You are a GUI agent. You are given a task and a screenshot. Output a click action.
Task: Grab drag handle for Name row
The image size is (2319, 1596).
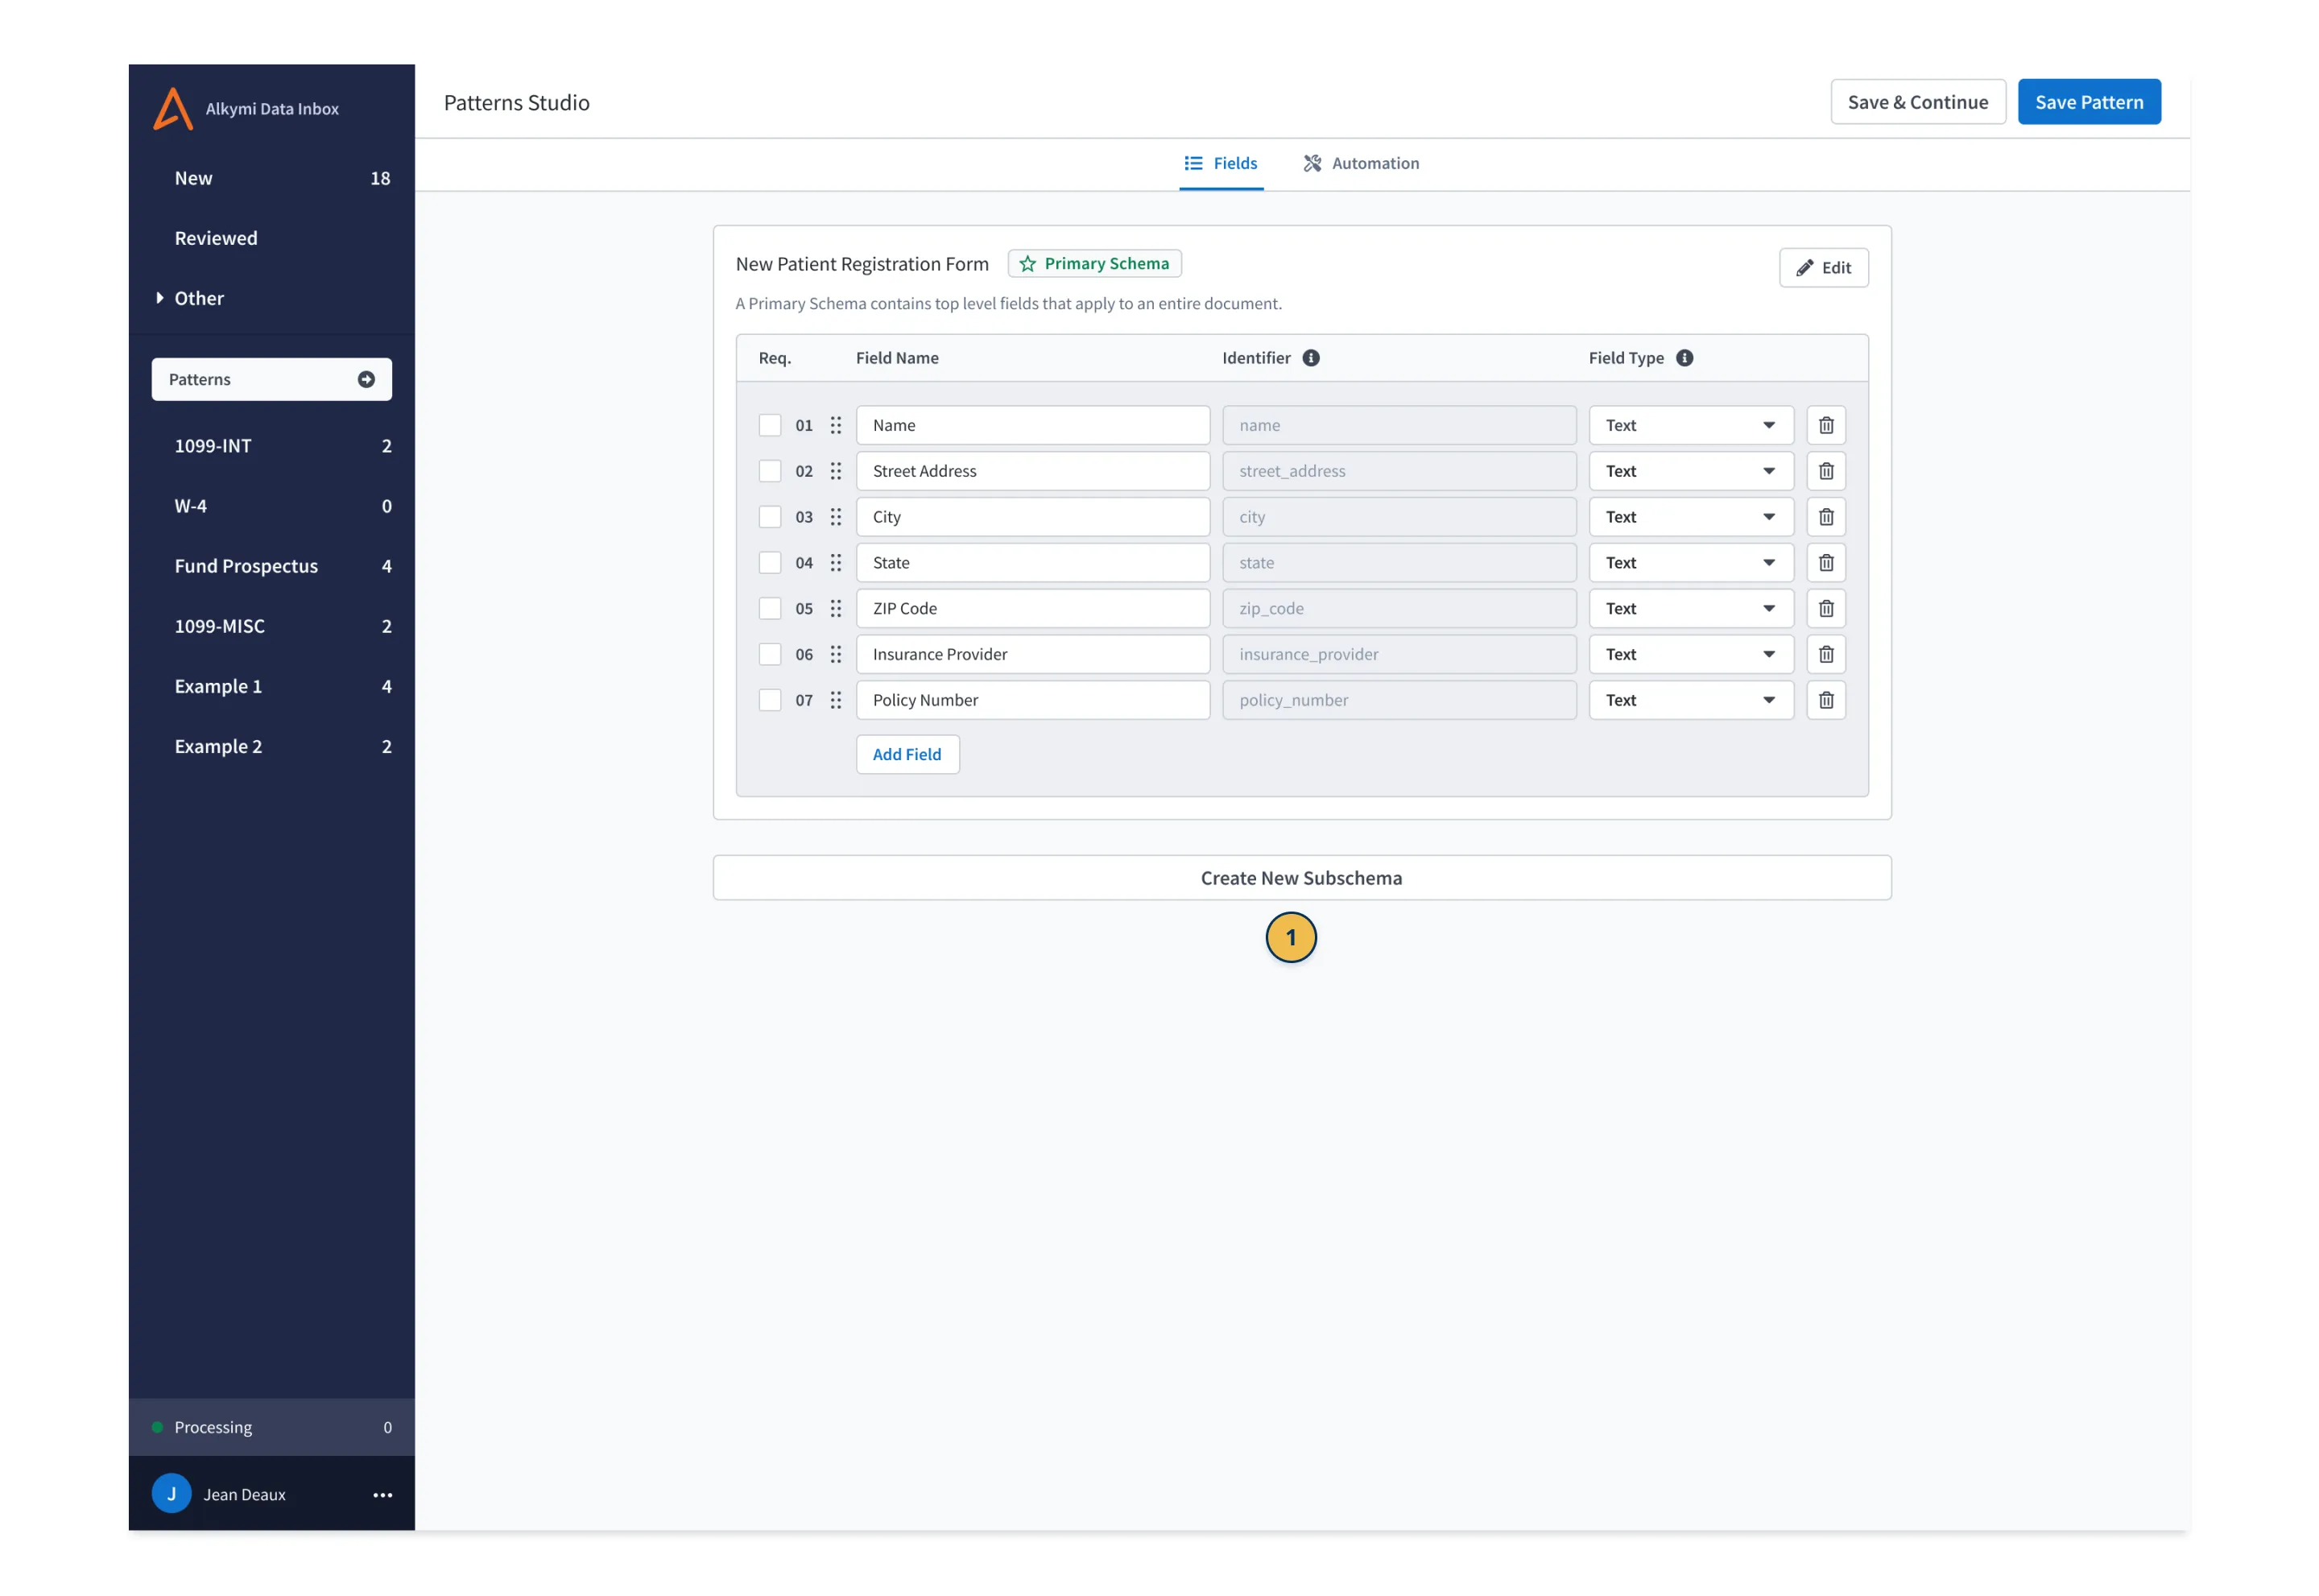pos(835,425)
